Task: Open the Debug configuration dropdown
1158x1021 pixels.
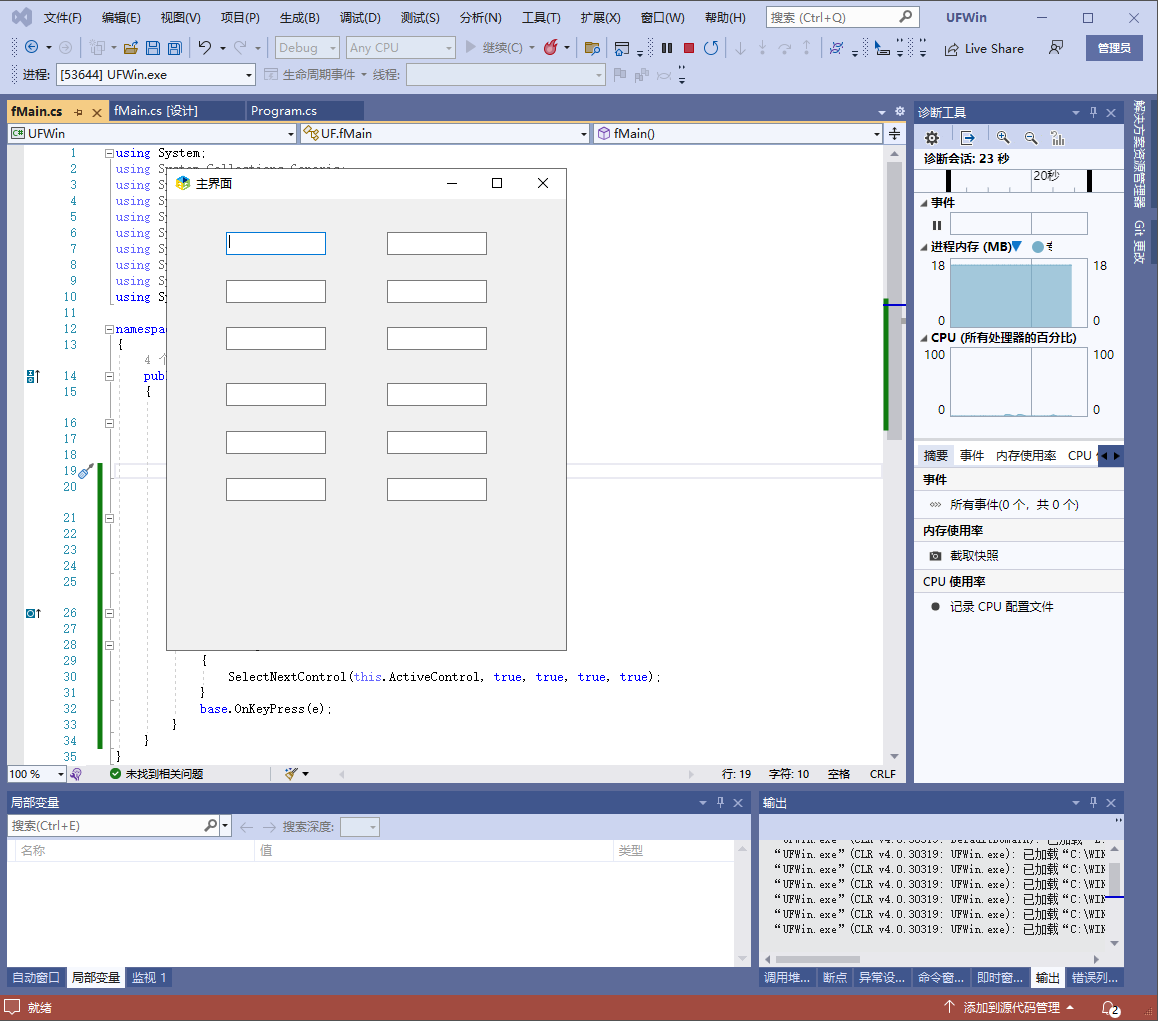Action: click(x=307, y=48)
